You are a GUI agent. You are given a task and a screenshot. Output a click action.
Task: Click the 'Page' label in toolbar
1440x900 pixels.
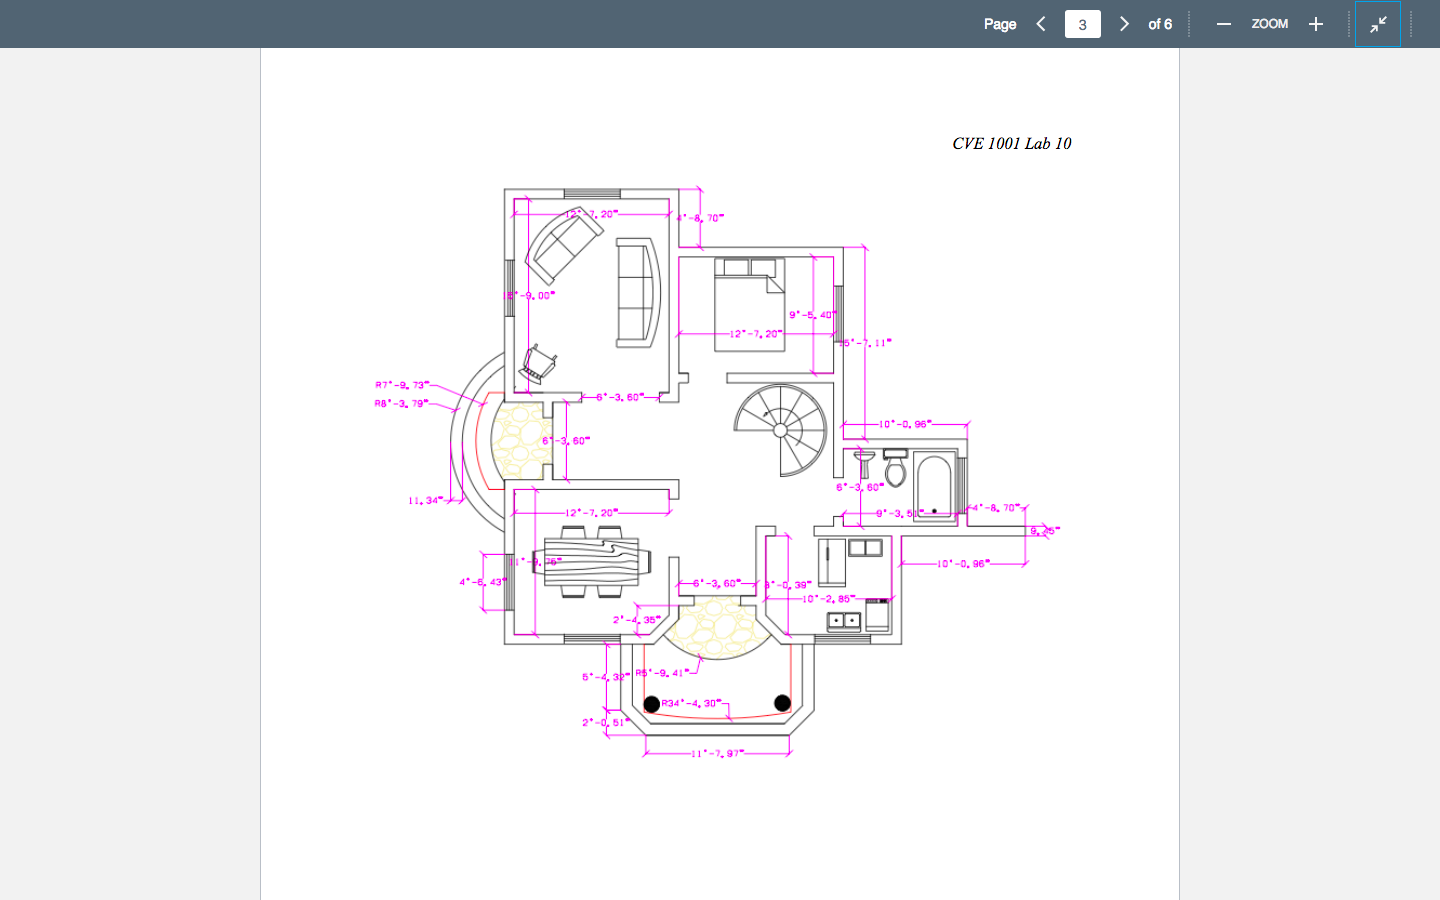point(1000,24)
